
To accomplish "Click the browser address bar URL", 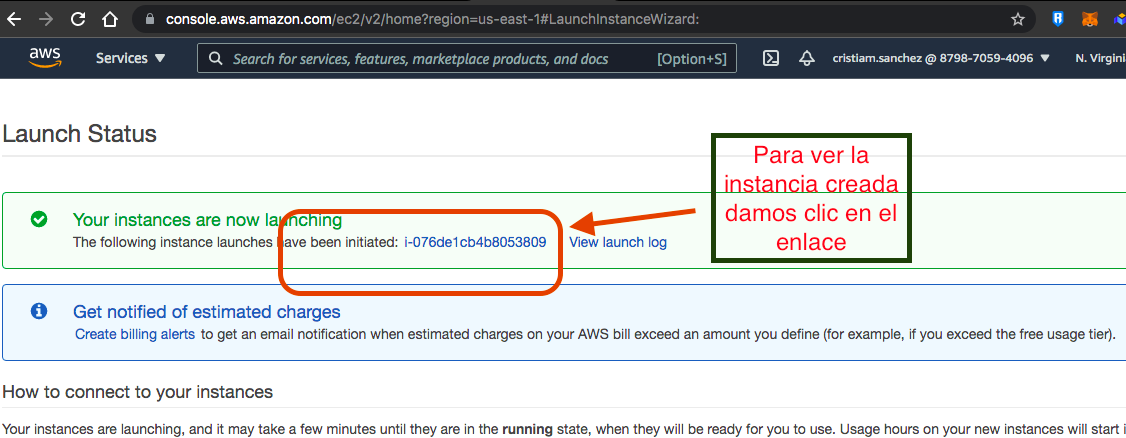I will click(x=430, y=19).
